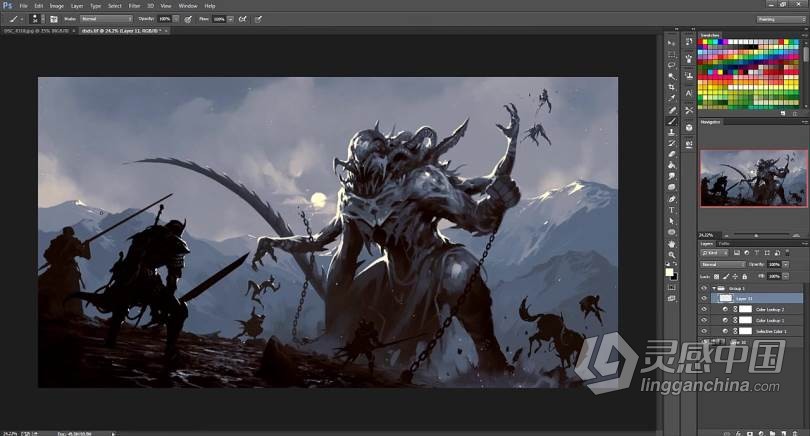Open the Brush panel from options bar

coord(54,19)
